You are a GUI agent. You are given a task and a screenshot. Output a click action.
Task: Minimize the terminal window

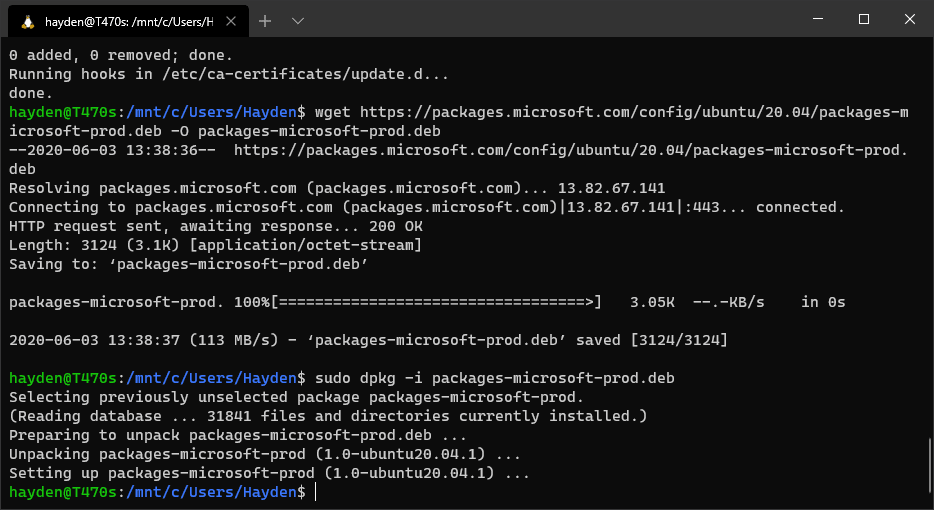coord(818,19)
